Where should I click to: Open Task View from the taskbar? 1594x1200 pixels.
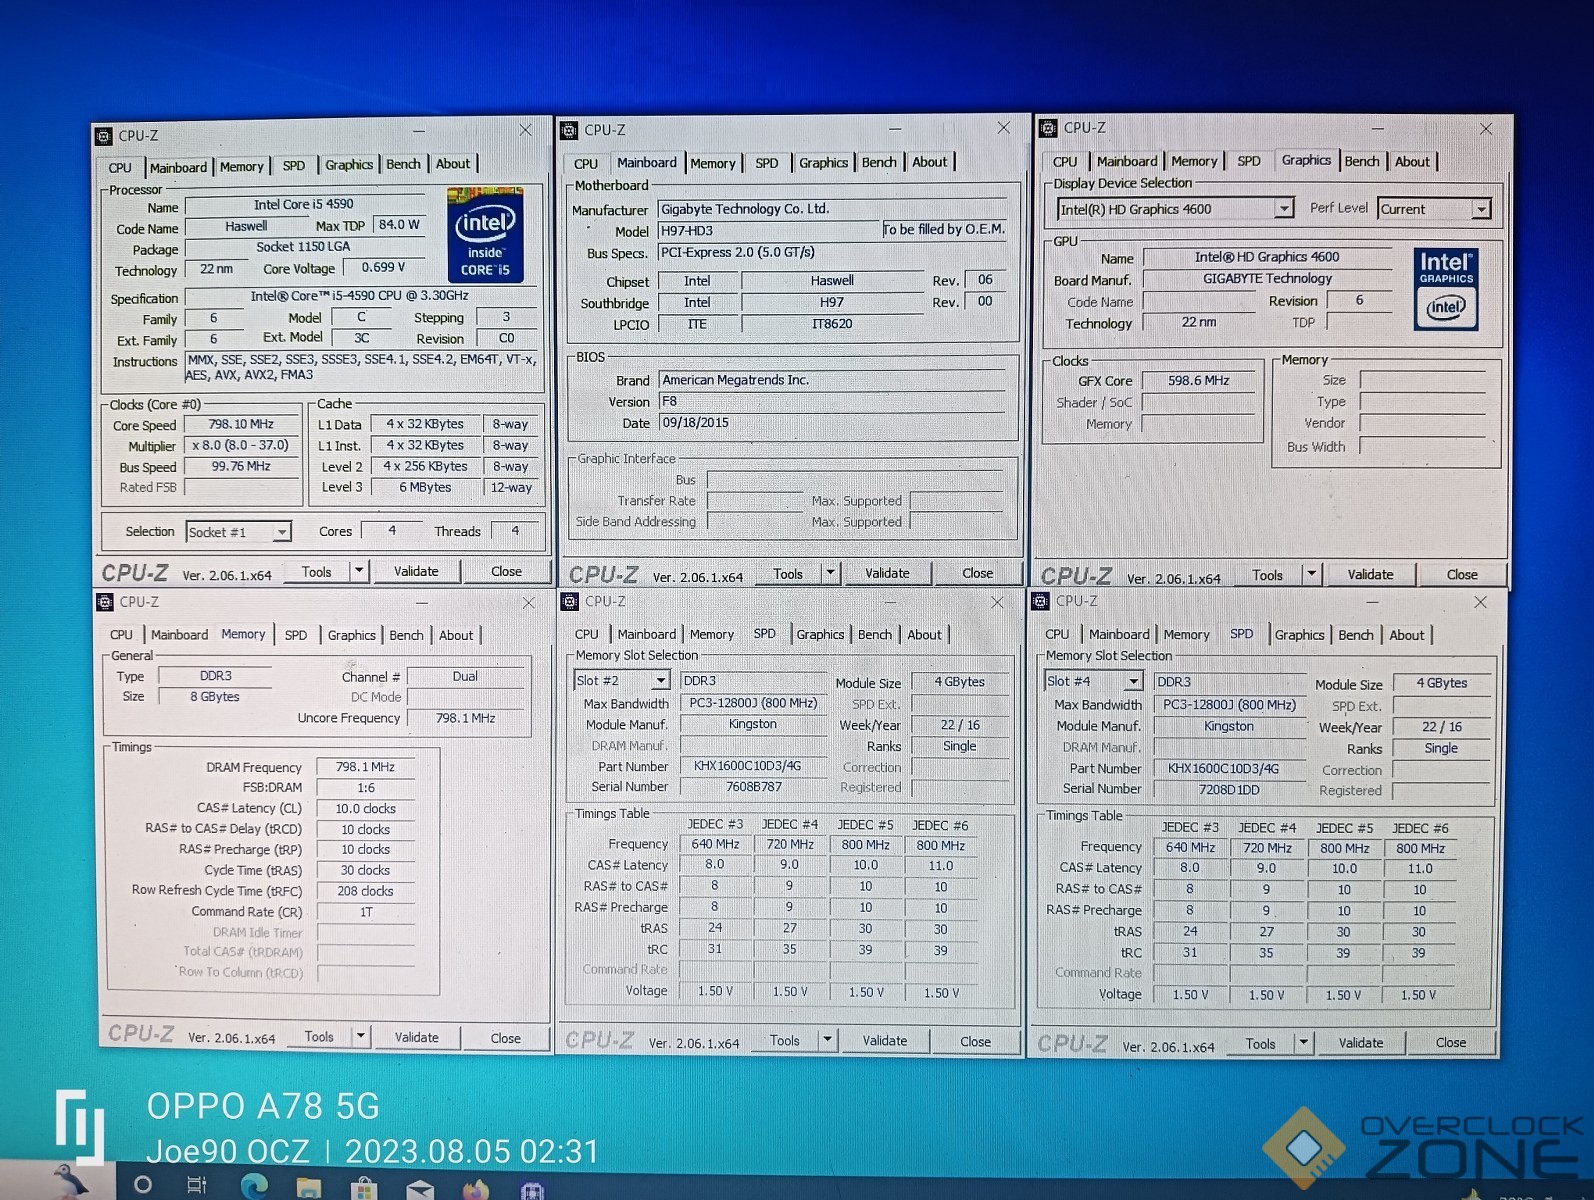(x=197, y=1185)
